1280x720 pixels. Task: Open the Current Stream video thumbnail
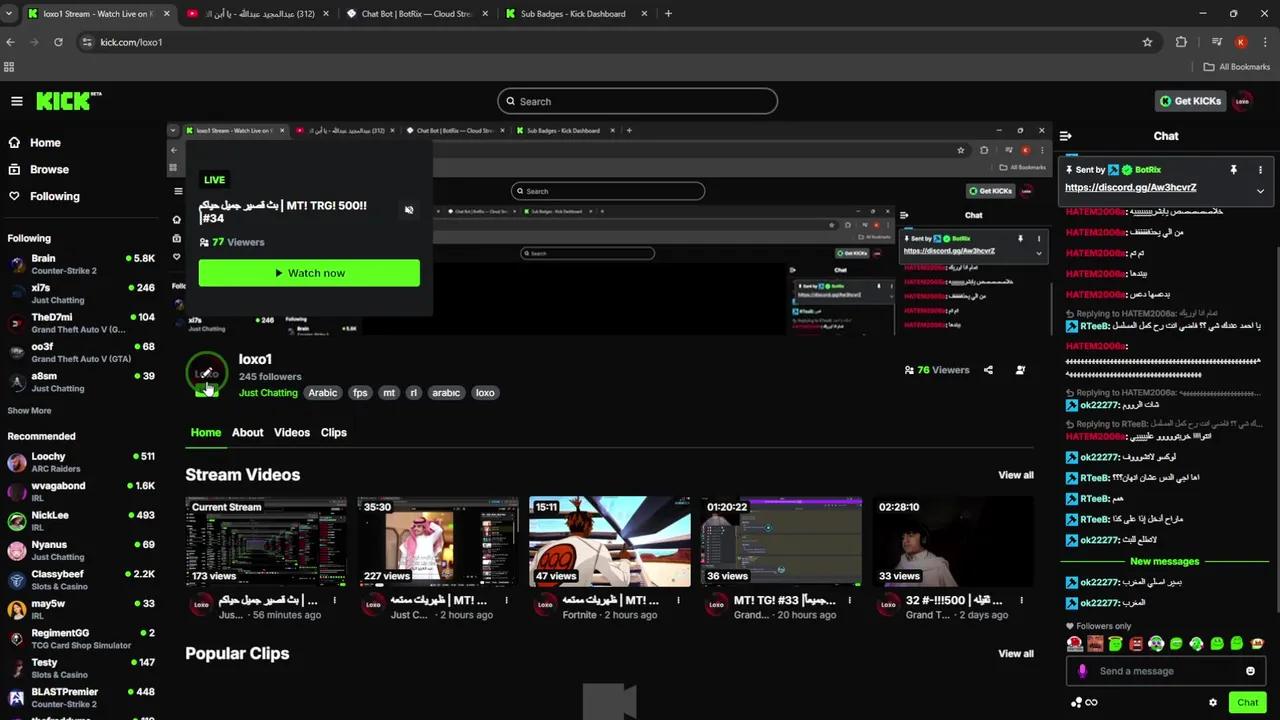[x=266, y=541]
